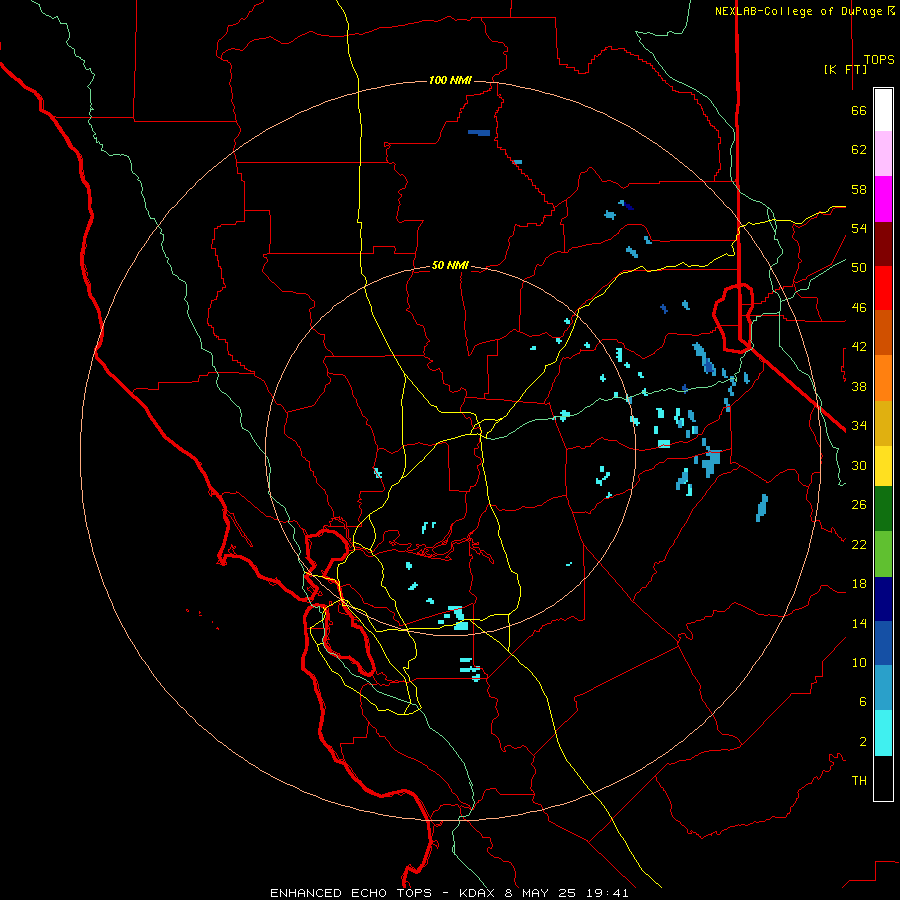Click the '18' legend value label
This screenshot has height=900, width=900.
[x=859, y=584]
